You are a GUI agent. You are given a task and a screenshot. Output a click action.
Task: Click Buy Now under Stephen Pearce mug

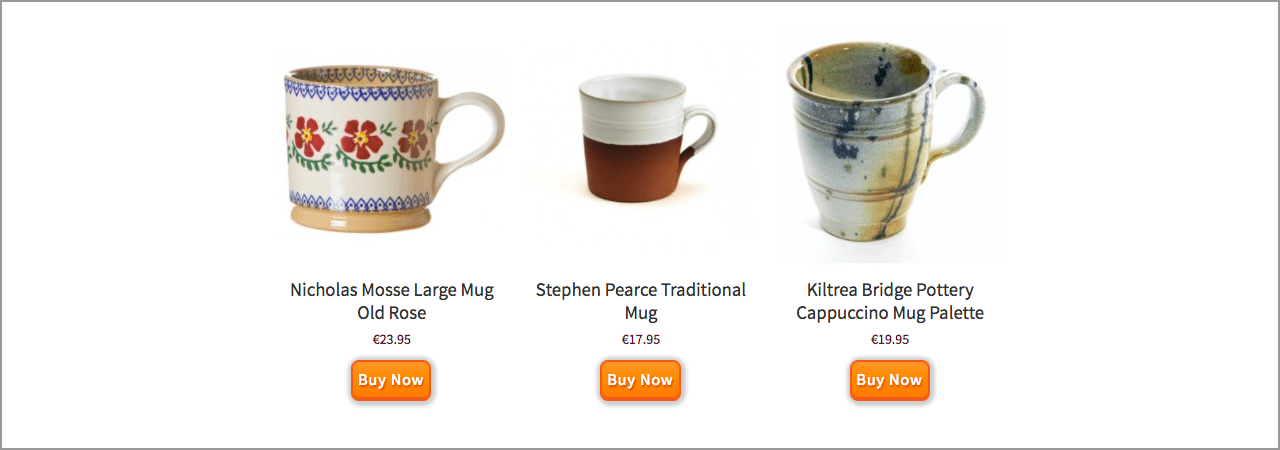[x=640, y=380]
